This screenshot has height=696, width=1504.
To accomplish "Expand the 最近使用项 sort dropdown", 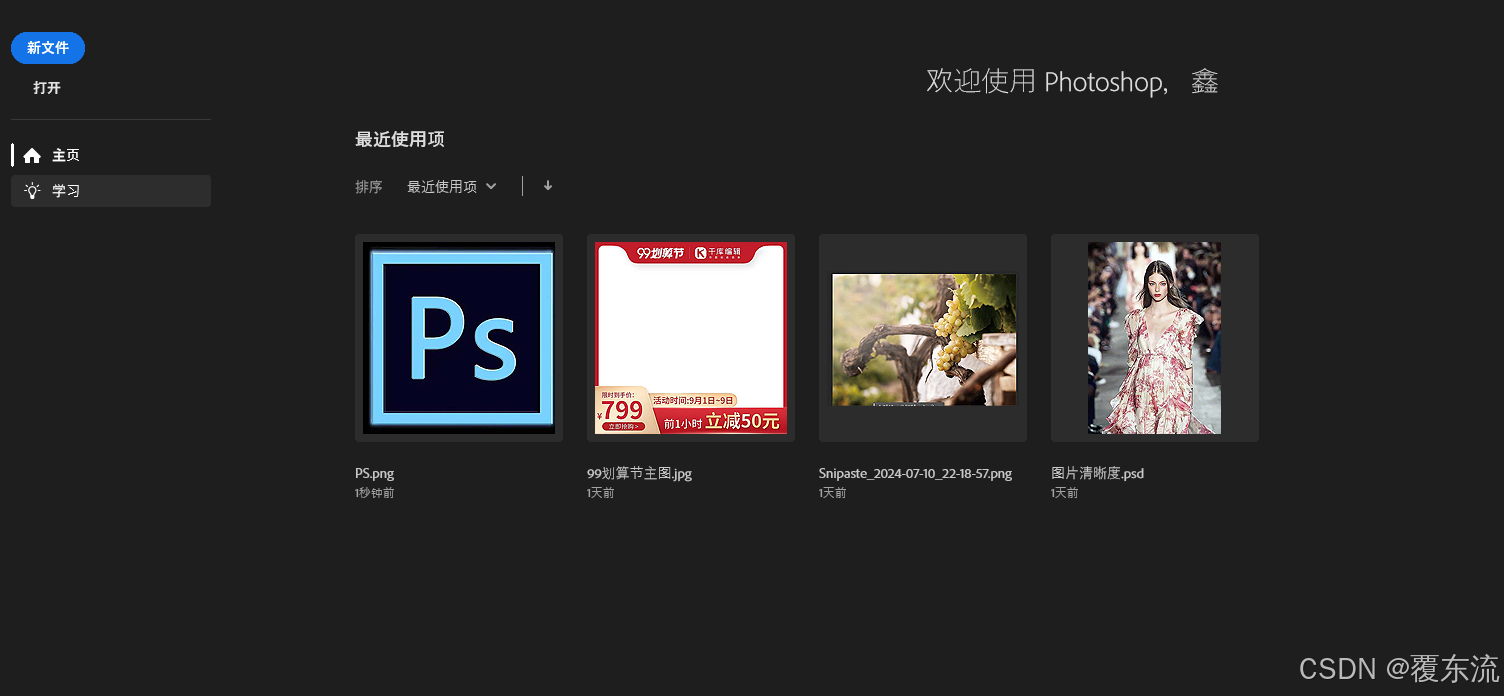I will tap(452, 187).
